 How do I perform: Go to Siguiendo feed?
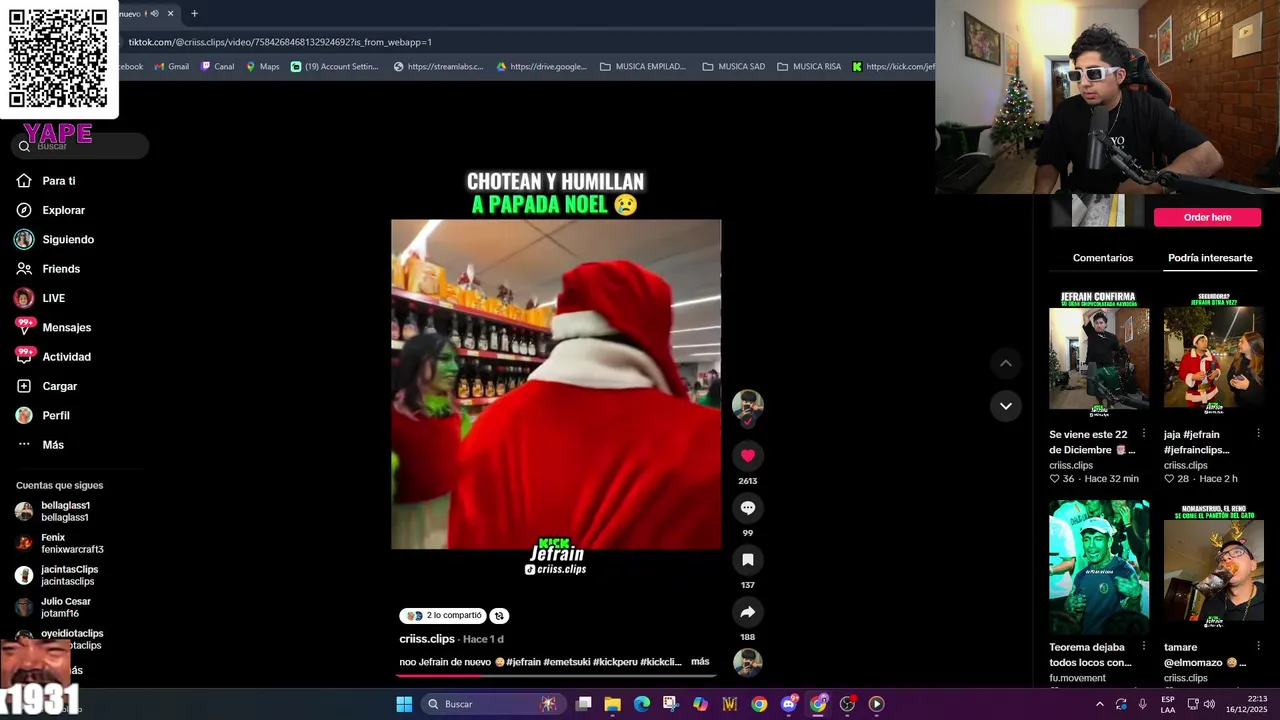coord(55,239)
